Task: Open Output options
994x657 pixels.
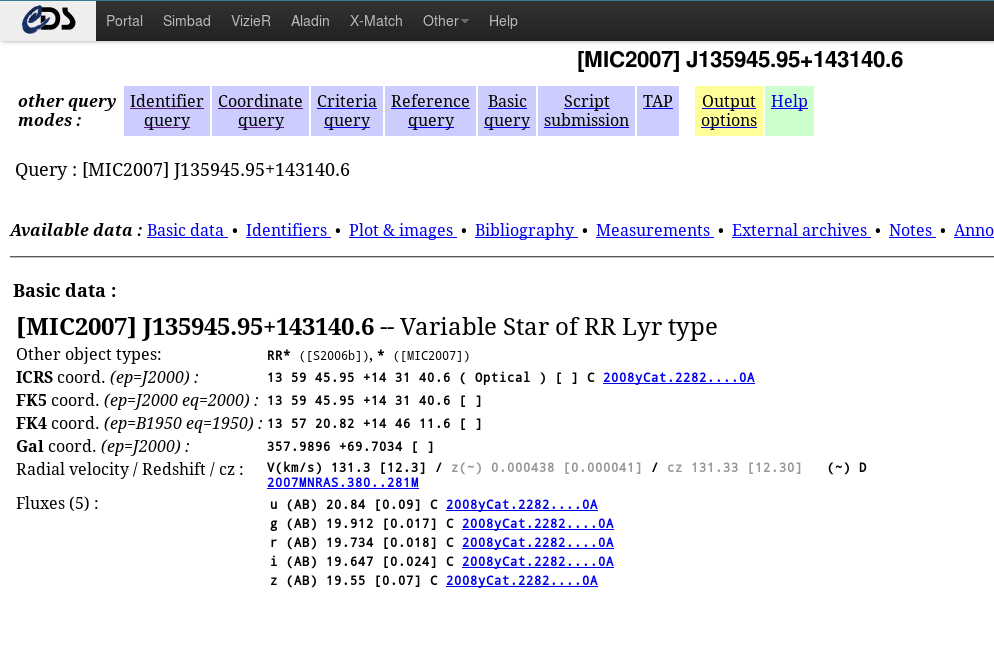Action: pos(729,111)
